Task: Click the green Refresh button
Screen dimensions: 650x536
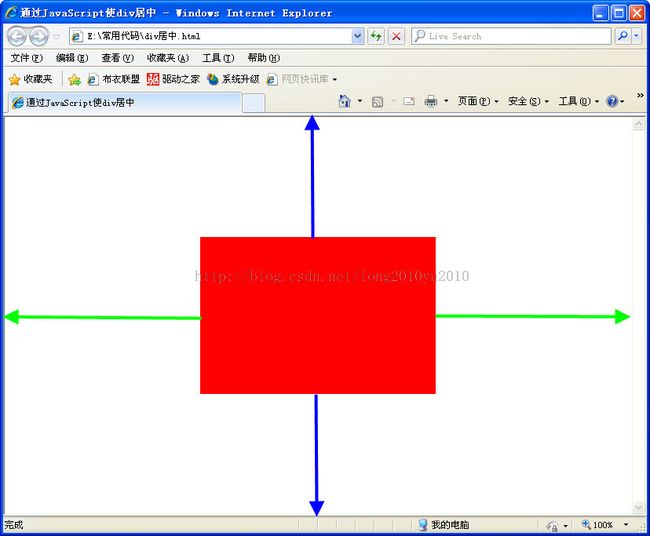Action: click(376, 36)
